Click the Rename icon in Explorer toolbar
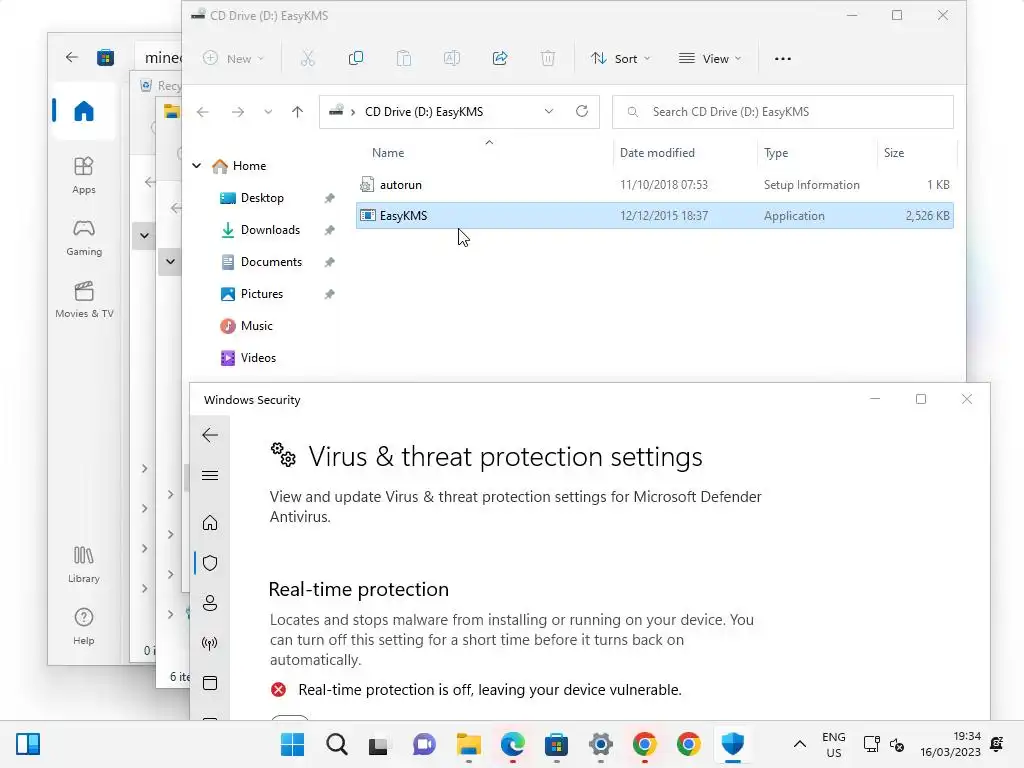Image resolution: width=1024 pixels, height=768 pixels. pyautogui.click(x=452, y=59)
